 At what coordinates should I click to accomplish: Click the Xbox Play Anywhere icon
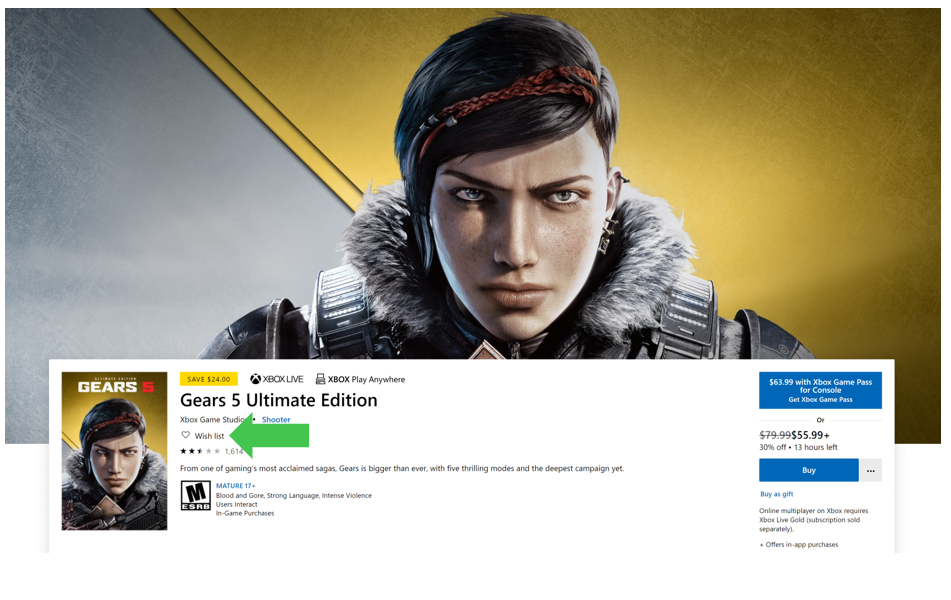tap(320, 379)
